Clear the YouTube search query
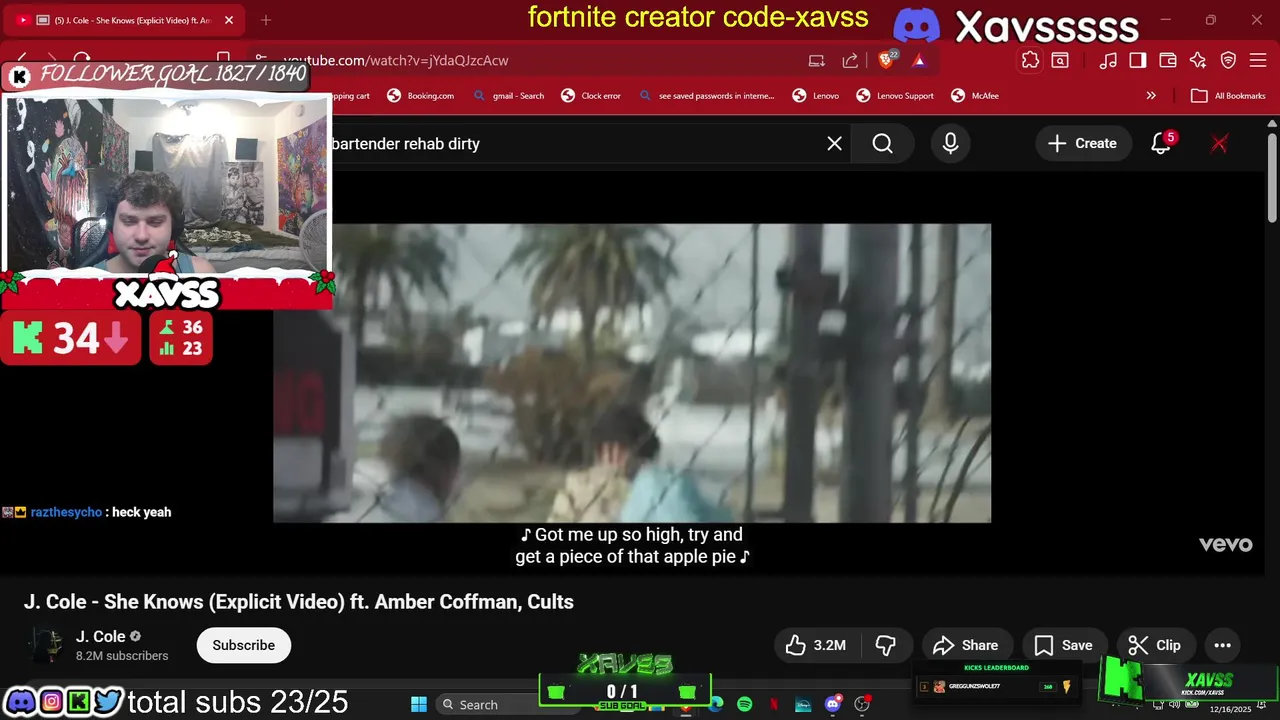Image resolution: width=1280 pixels, height=720 pixels. (x=835, y=144)
